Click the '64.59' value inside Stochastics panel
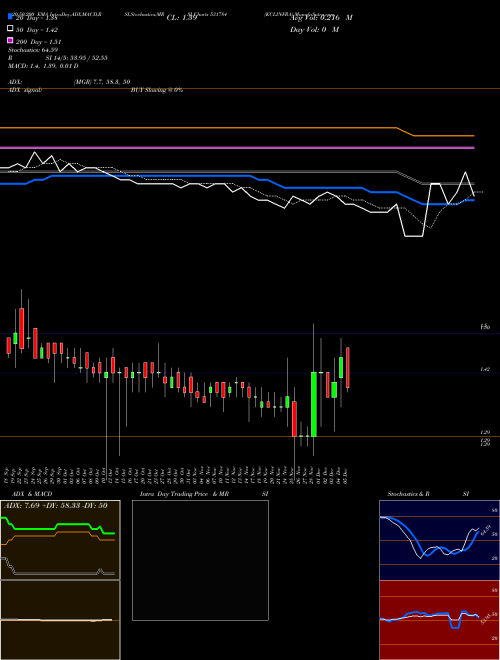Viewport: 500px width, 660px height. (486, 531)
